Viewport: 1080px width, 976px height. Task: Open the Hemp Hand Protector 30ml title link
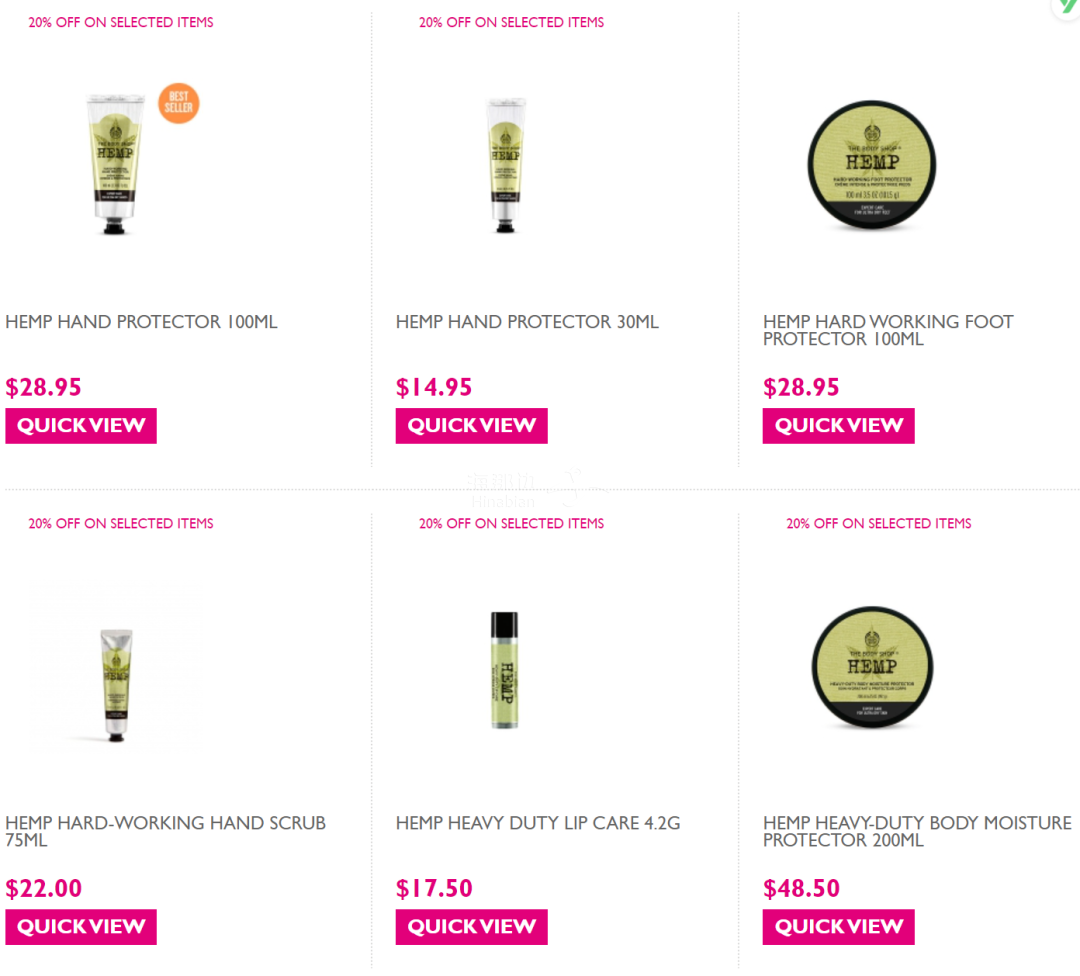coord(527,322)
